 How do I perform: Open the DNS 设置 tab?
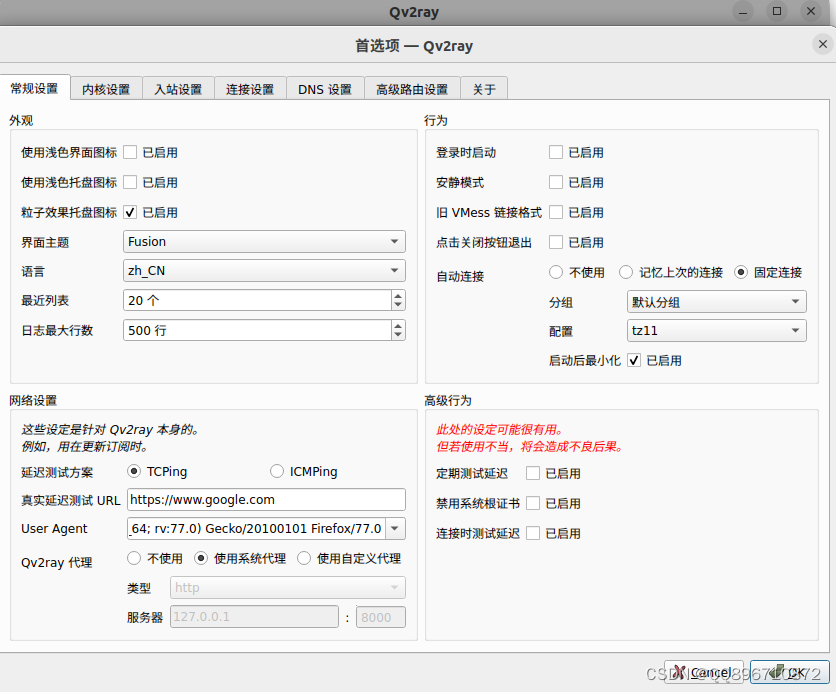[x=325, y=89]
